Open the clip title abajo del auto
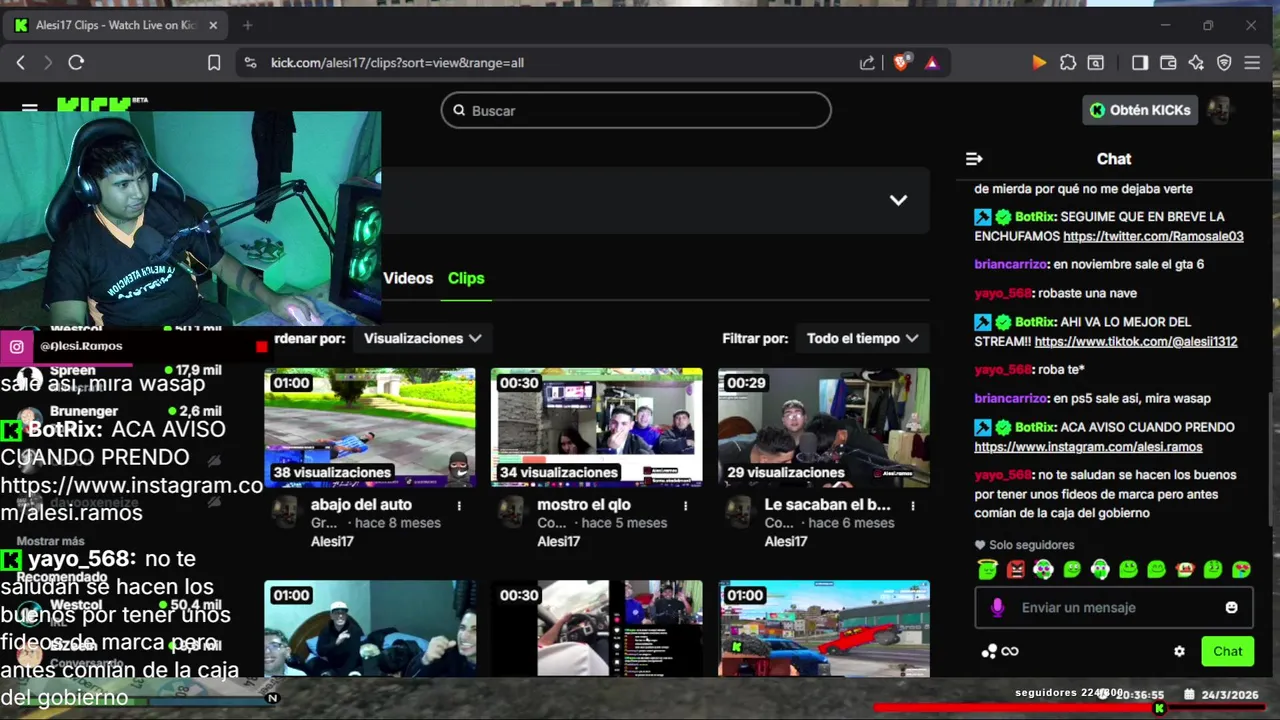This screenshot has width=1280, height=720. click(x=361, y=505)
